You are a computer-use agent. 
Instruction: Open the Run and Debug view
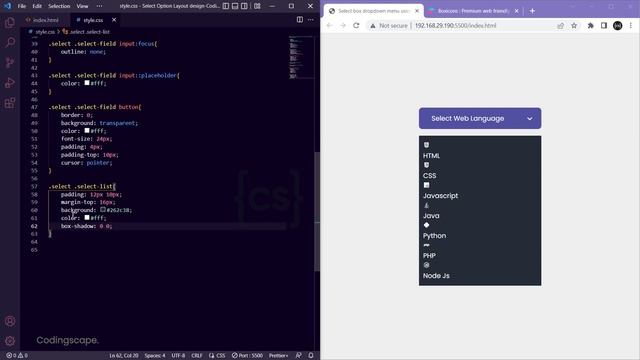coord(10,82)
